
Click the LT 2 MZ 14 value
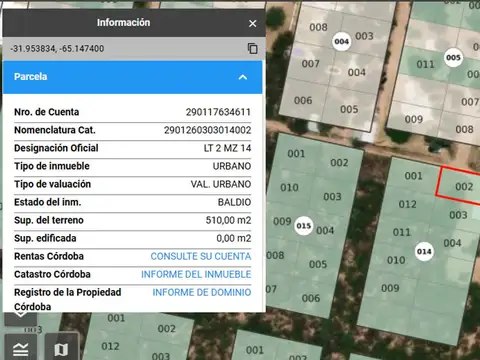[227, 148]
